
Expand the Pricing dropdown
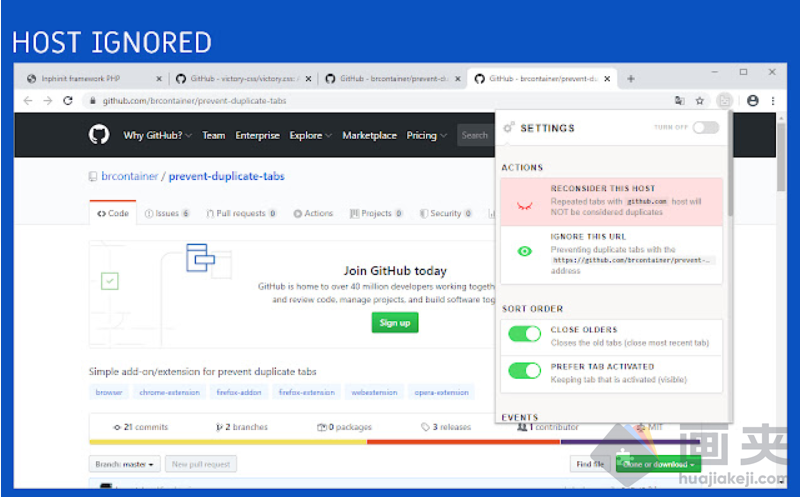(x=427, y=135)
